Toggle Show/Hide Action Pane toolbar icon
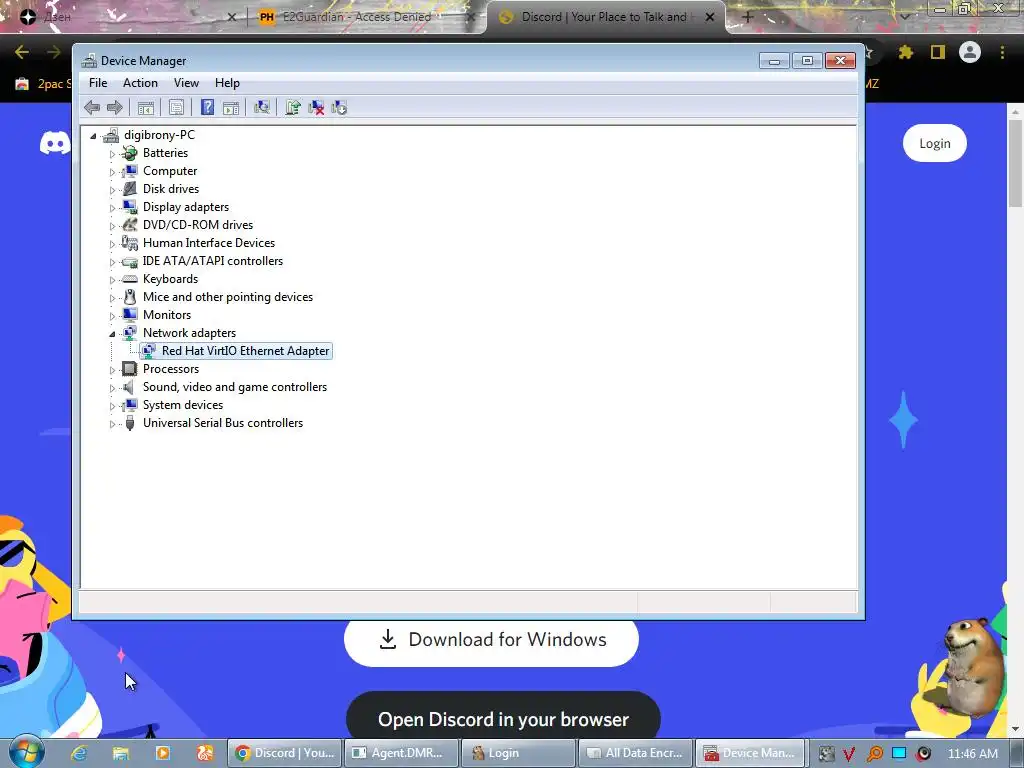1024x768 pixels. click(231, 108)
